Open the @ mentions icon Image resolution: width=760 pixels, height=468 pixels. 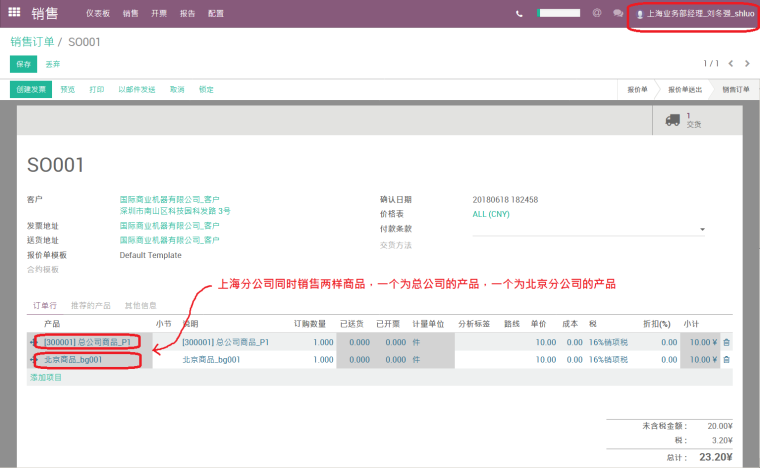click(596, 13)
